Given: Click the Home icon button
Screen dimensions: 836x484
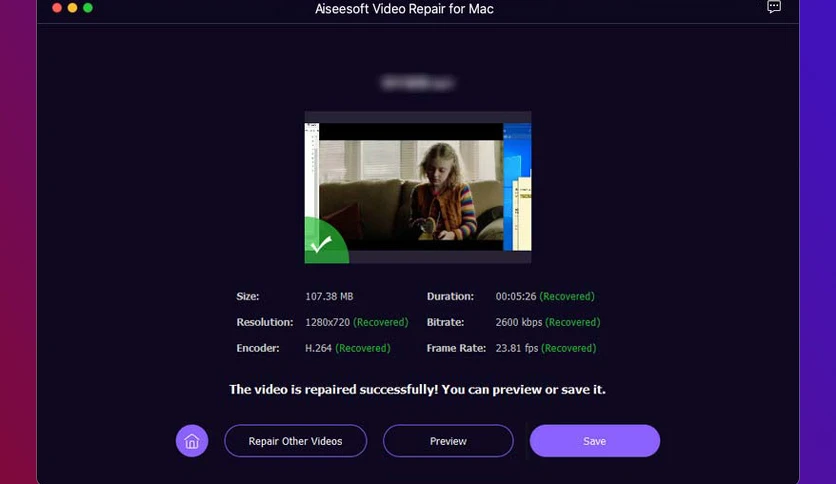Looking at the screenshot, I should click(192, 441).
